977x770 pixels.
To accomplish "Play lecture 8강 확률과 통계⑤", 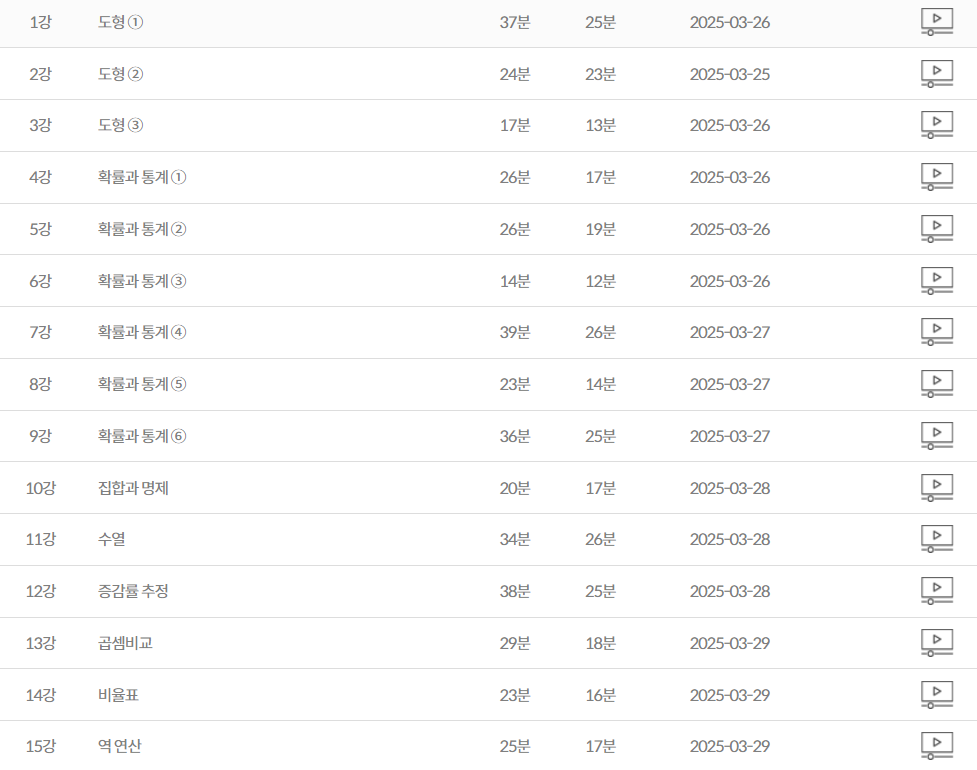I will coord(936,384).
